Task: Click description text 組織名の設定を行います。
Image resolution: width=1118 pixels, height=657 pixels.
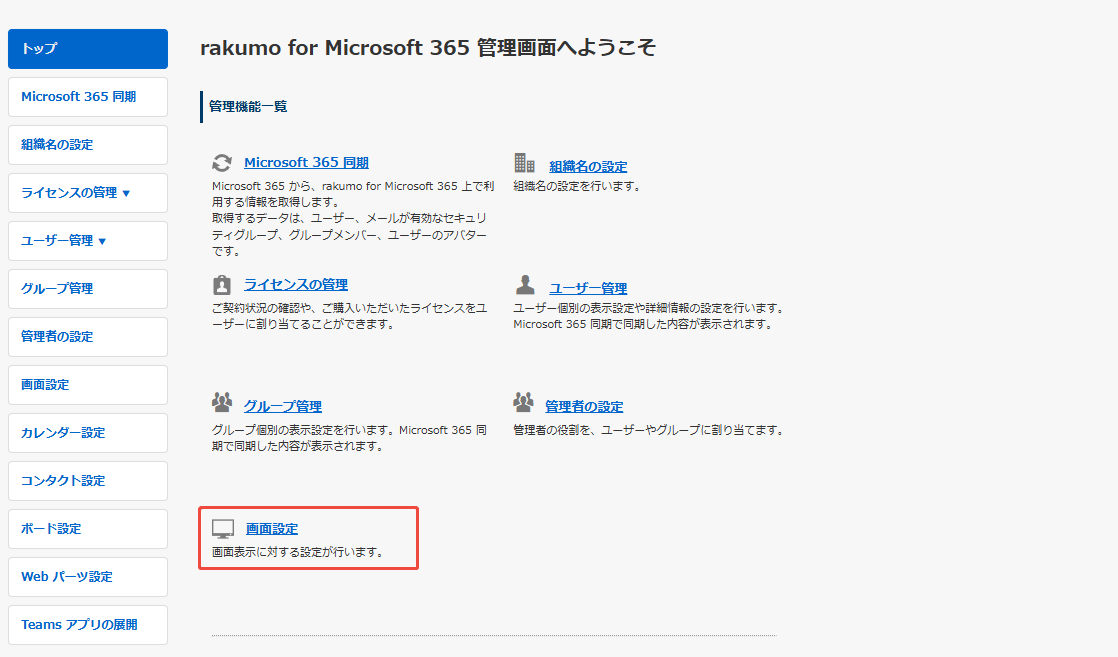Action: 578,186
